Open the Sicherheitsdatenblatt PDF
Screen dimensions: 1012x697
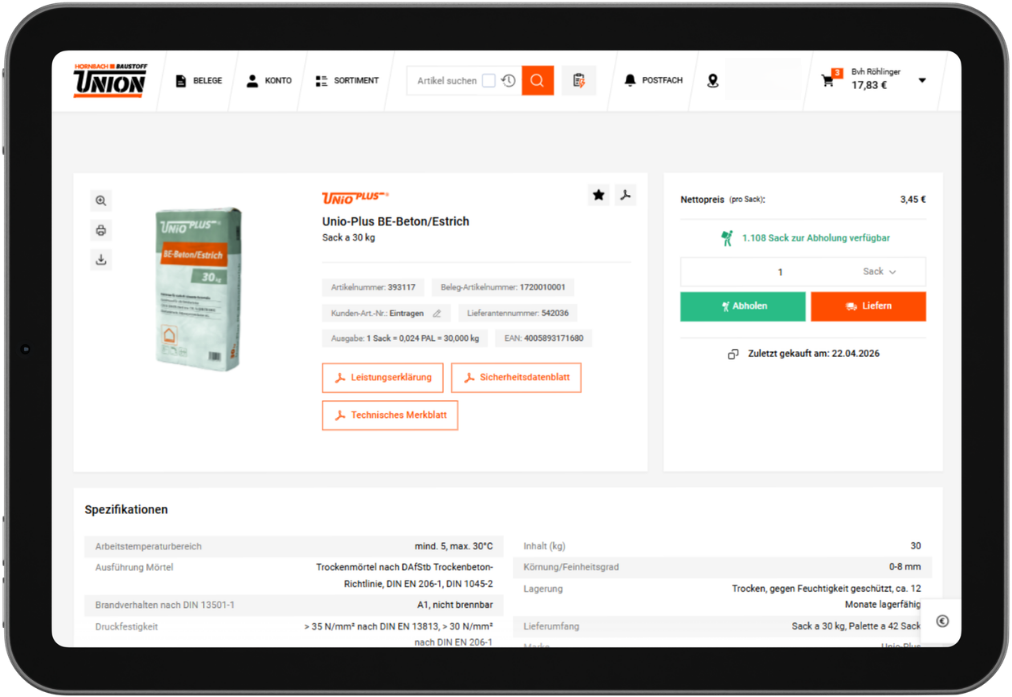516,378
